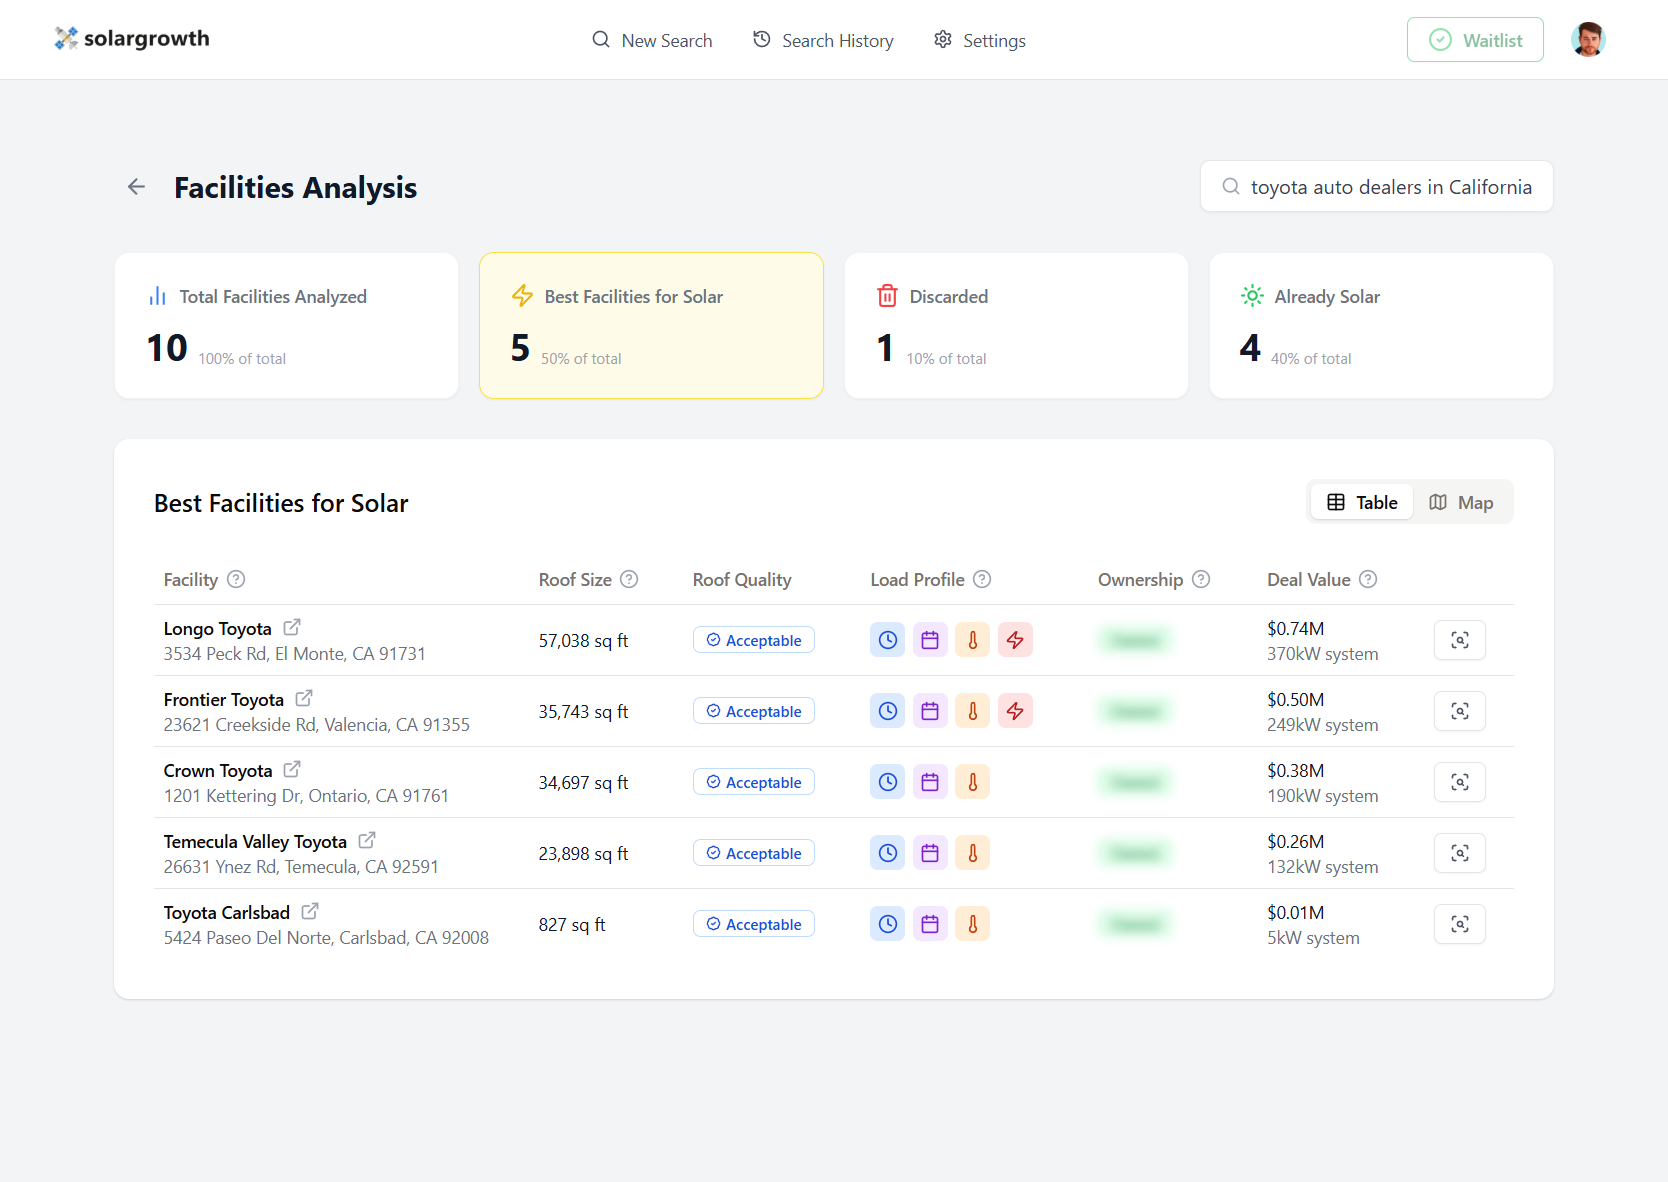
Task: Click the red lightning icon for Longo Toyota
Action: [x=1015, y=640]
